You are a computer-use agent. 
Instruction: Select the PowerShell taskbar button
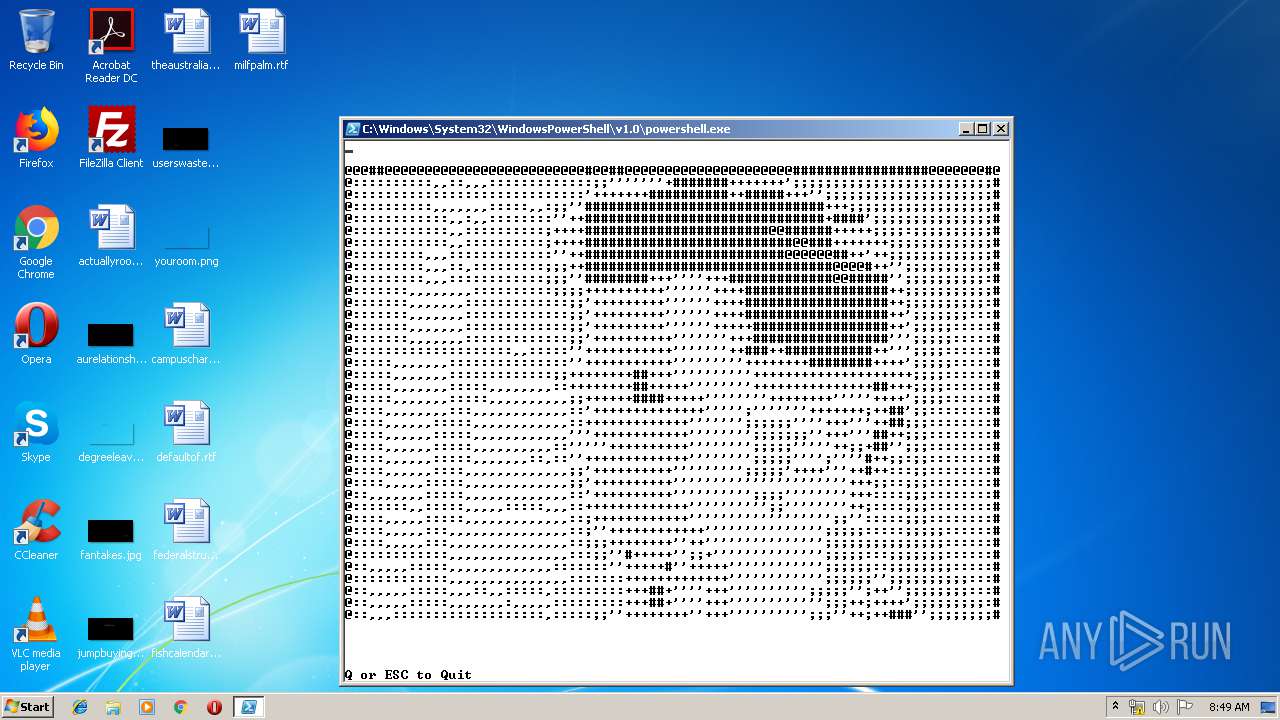click(x=248, y=707)
